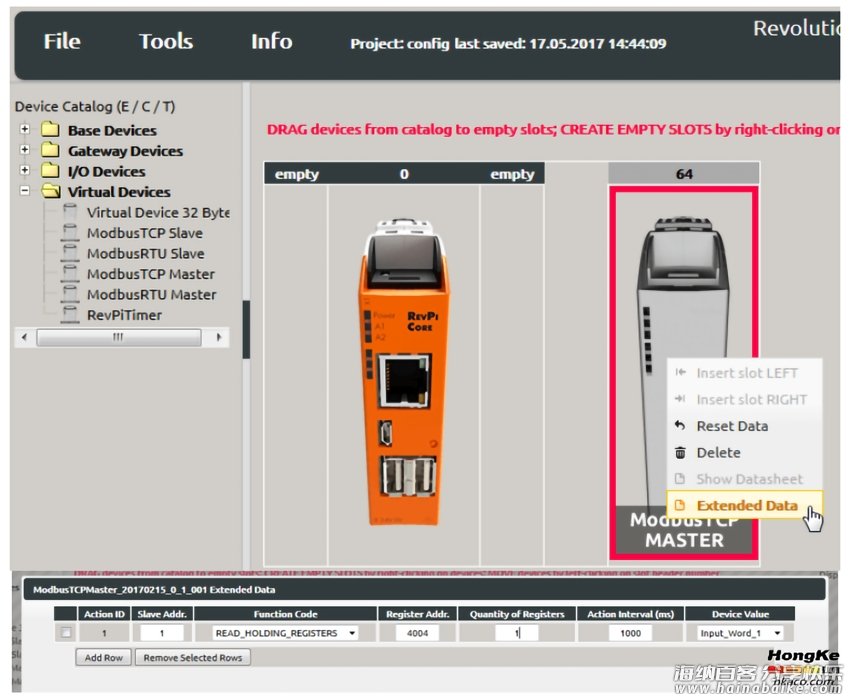The height and width of the screenshot is (699, 850).
Task: Select ModbusTCP Master in catalog
Action: pyautogui.click(x=151, y=274)
